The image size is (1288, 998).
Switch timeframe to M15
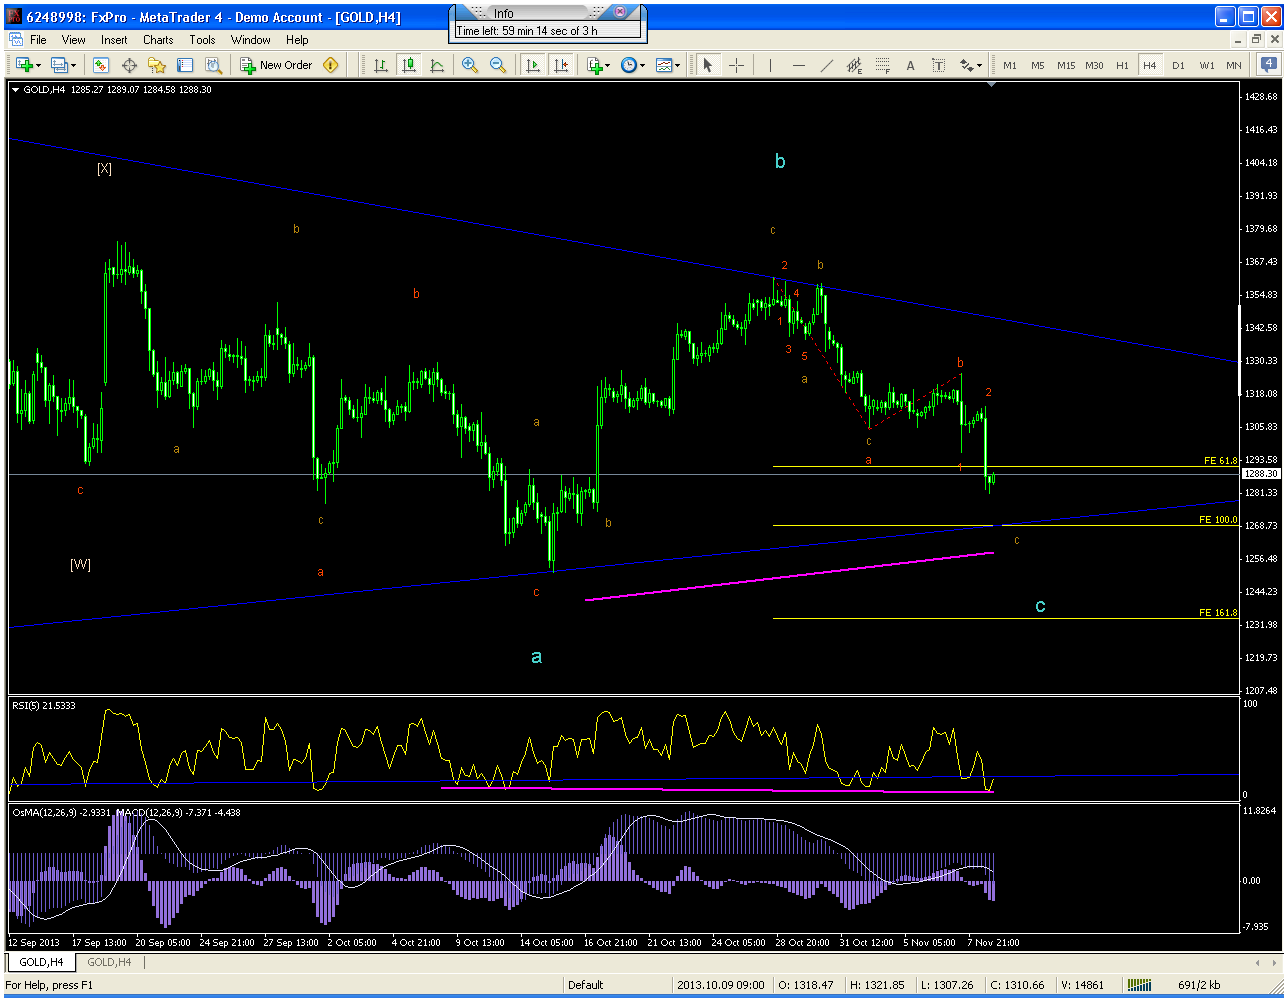click(x=1066, y=65)
